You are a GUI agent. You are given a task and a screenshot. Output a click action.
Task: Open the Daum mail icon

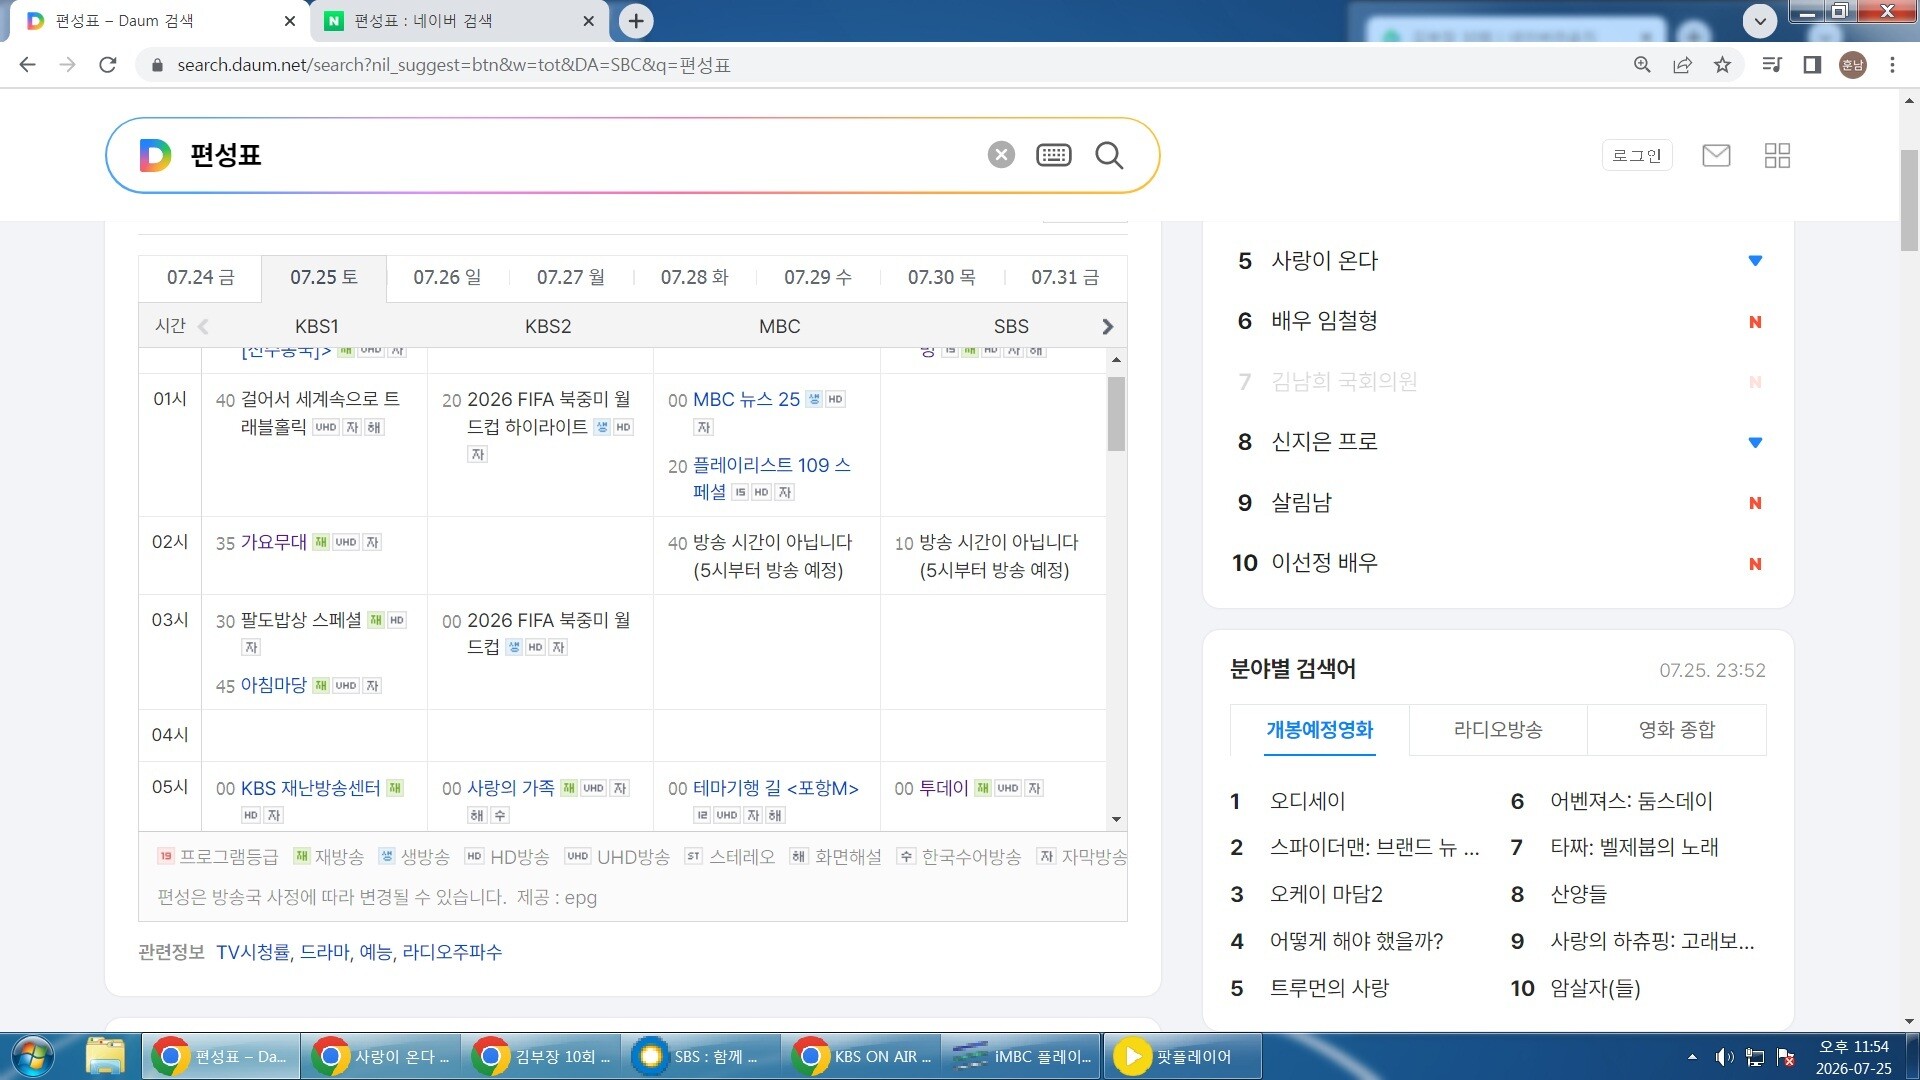point(1716,155)
